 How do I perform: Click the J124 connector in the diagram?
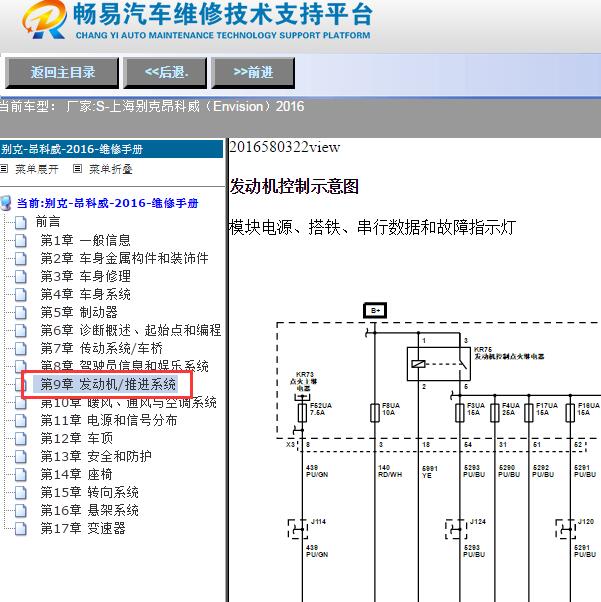(x=456, y=529)
